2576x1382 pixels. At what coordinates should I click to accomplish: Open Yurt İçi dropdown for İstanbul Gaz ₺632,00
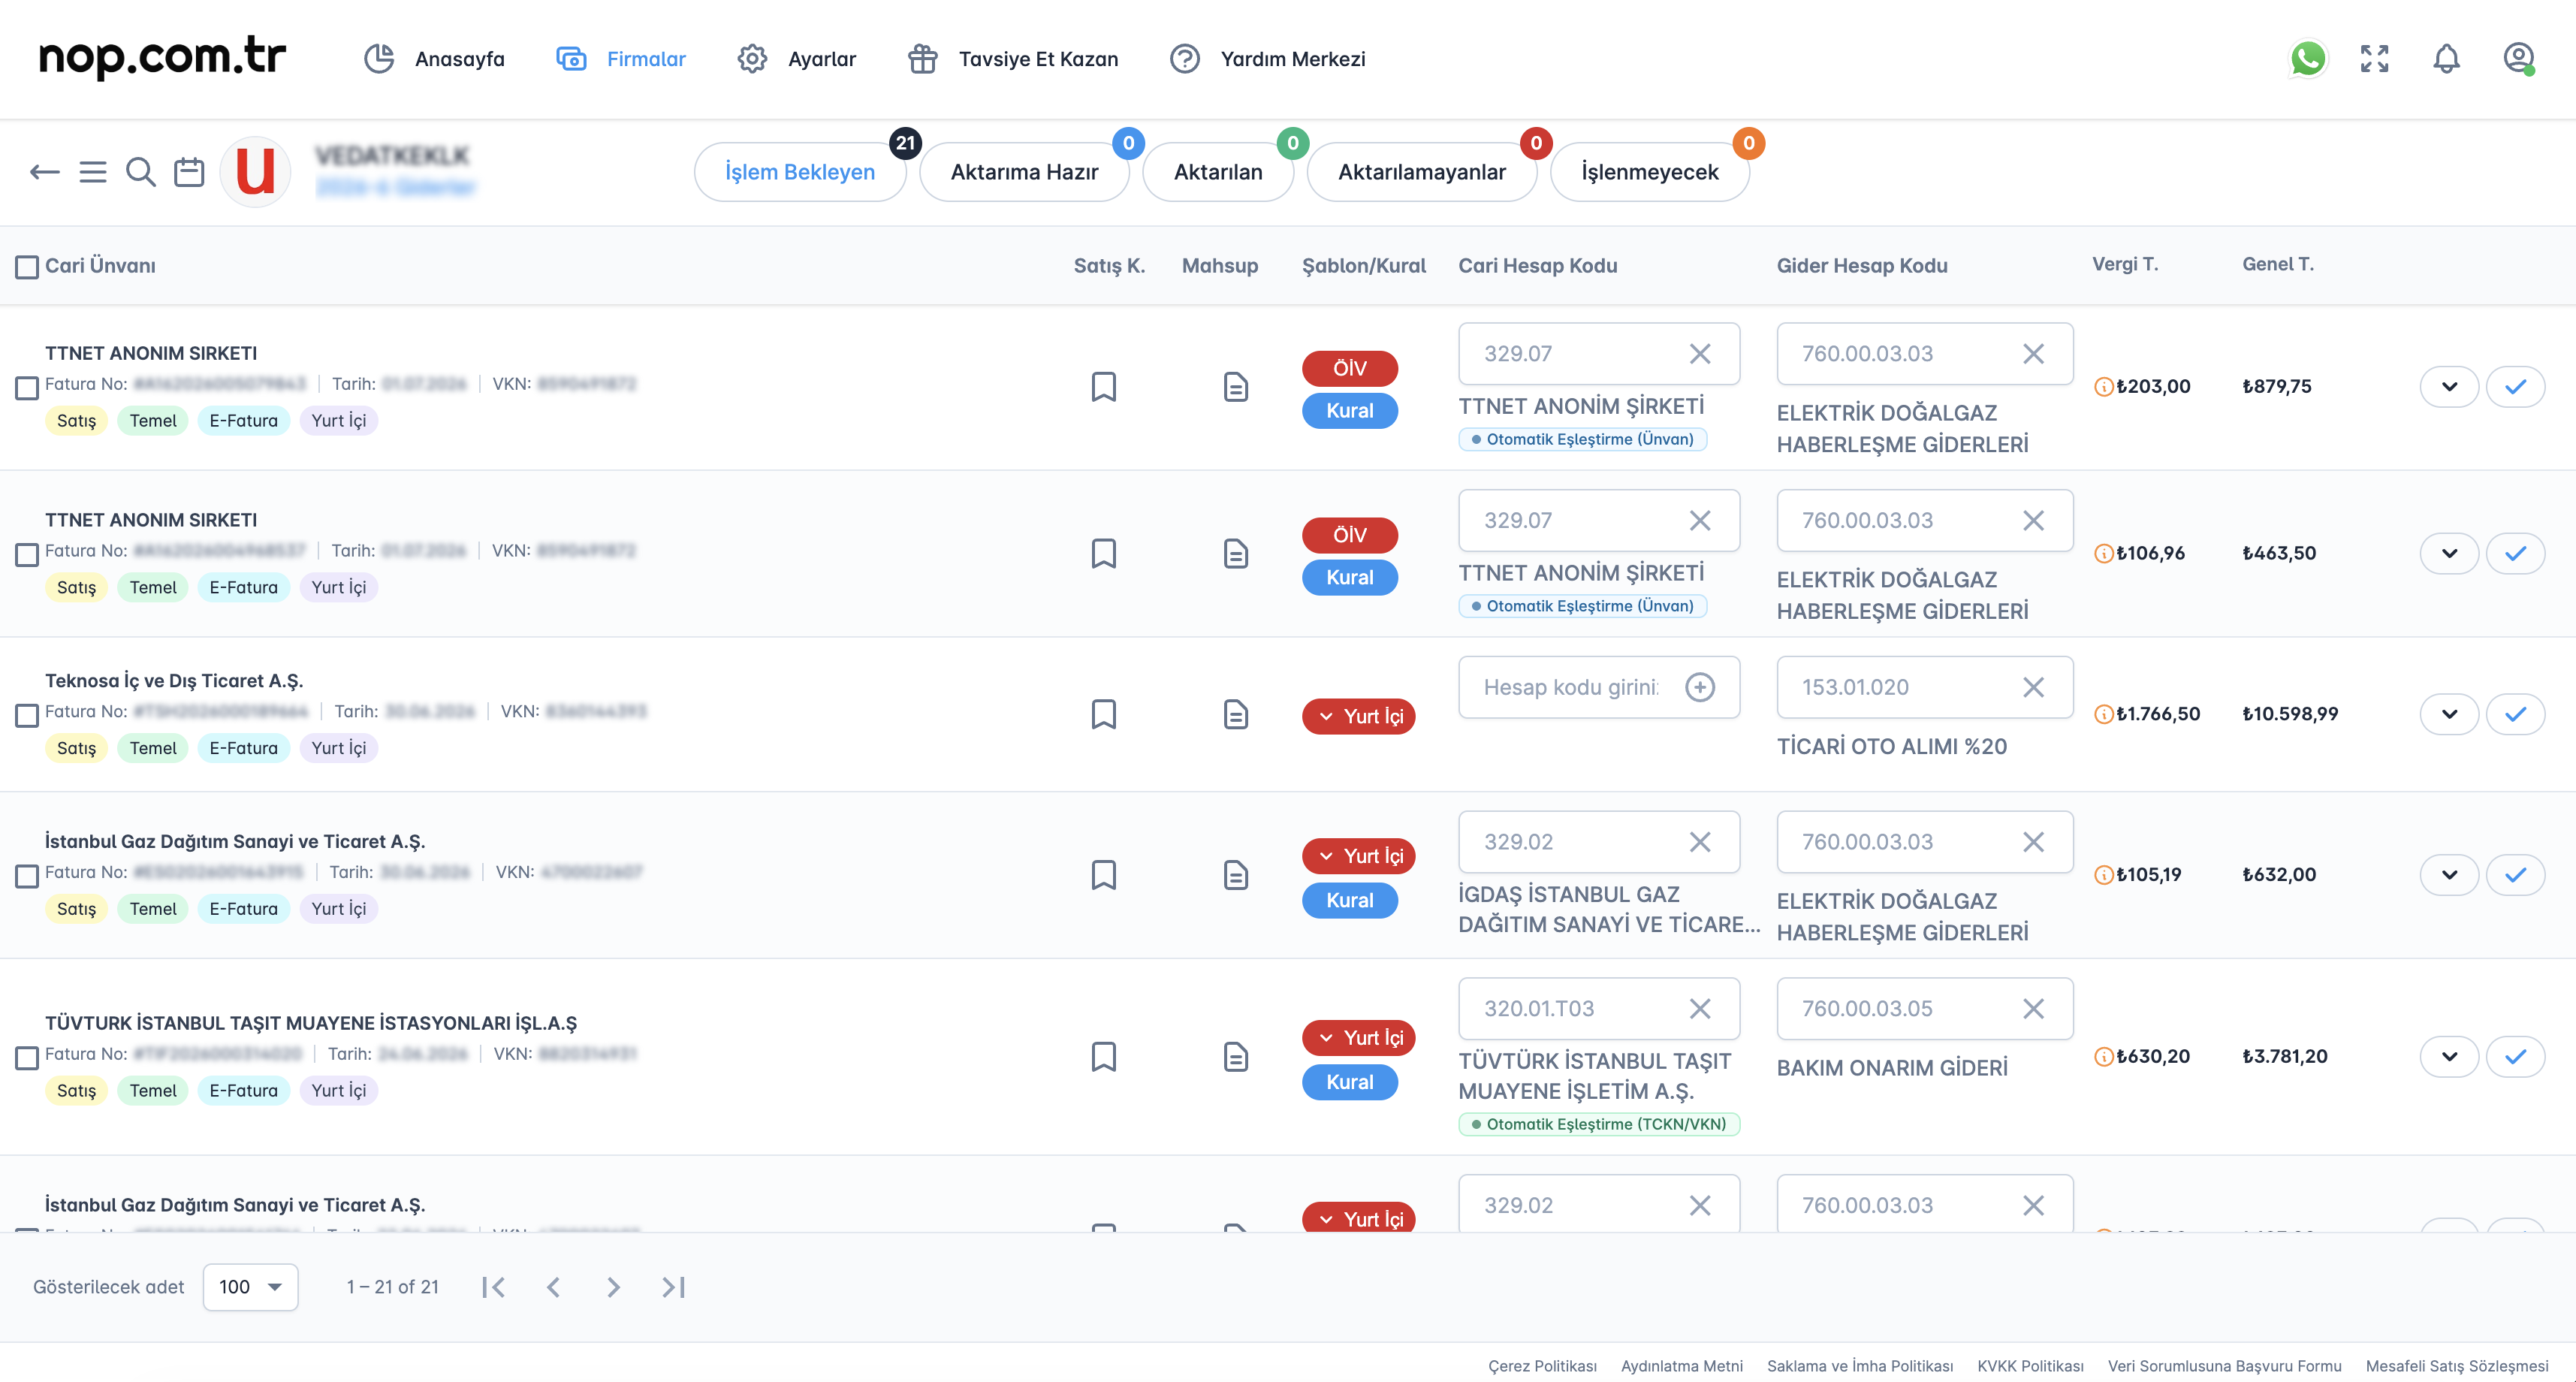(1358, 856)
